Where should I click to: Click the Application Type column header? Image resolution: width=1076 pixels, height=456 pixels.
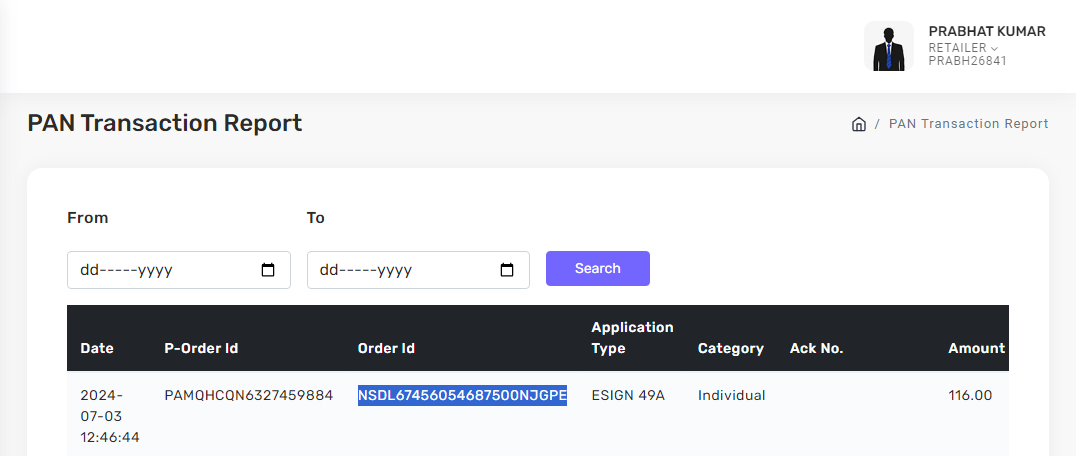click(632, 338)
